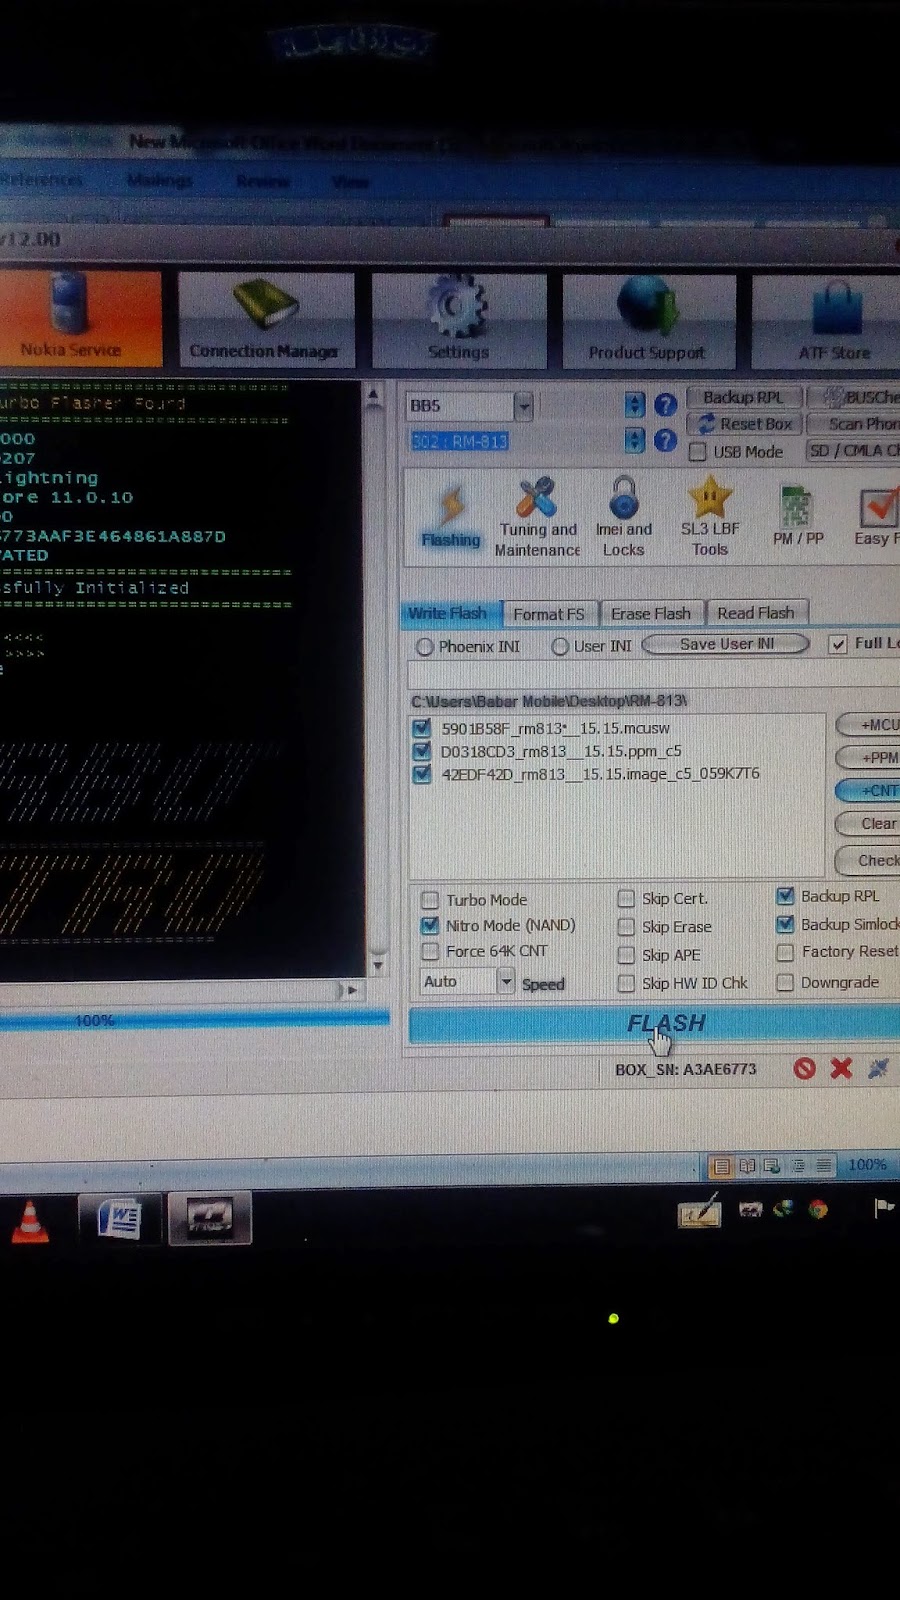Open the Auto speed dropdown
The height and width of the screenshot is (1600, 900).
[506, 982]
